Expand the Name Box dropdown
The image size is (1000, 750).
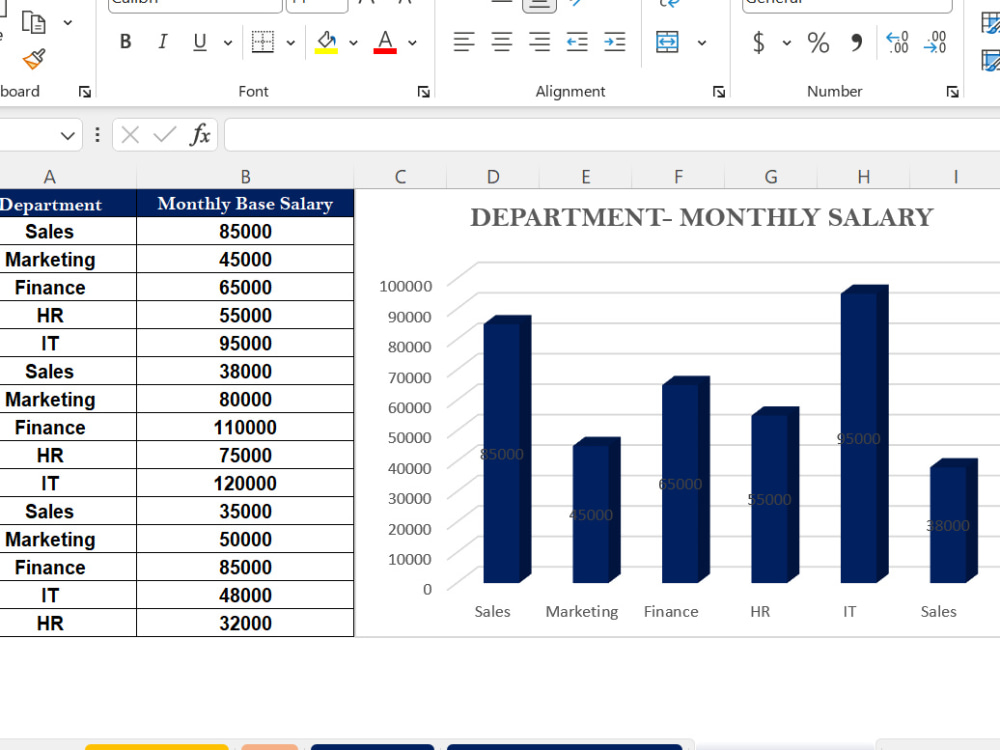pyautogui.click(x=68, y=135)
